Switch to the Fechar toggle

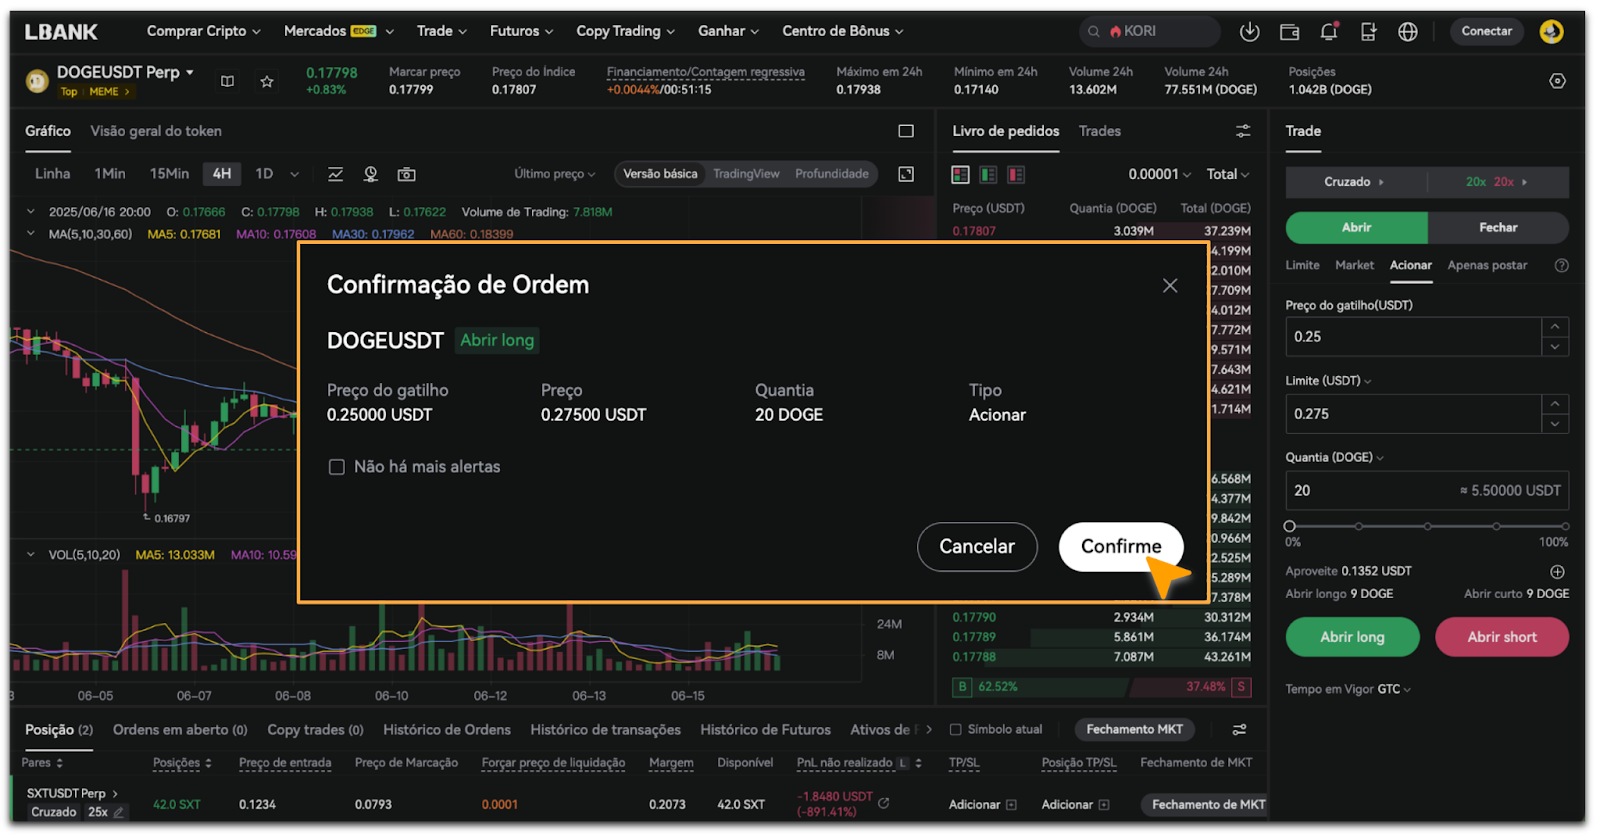point(1497,228)
